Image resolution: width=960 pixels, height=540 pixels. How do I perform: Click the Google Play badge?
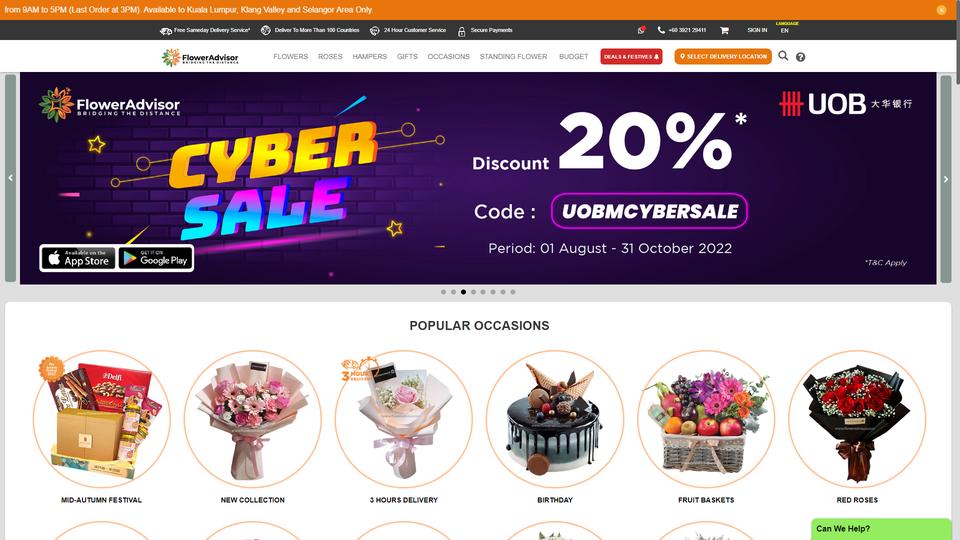[156, 258]
